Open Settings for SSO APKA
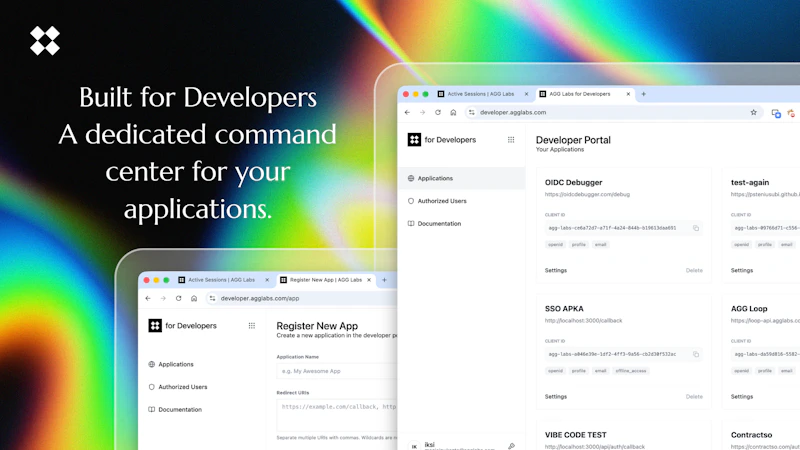The width and height of the screenshot is (800, 450). point(556,396)
